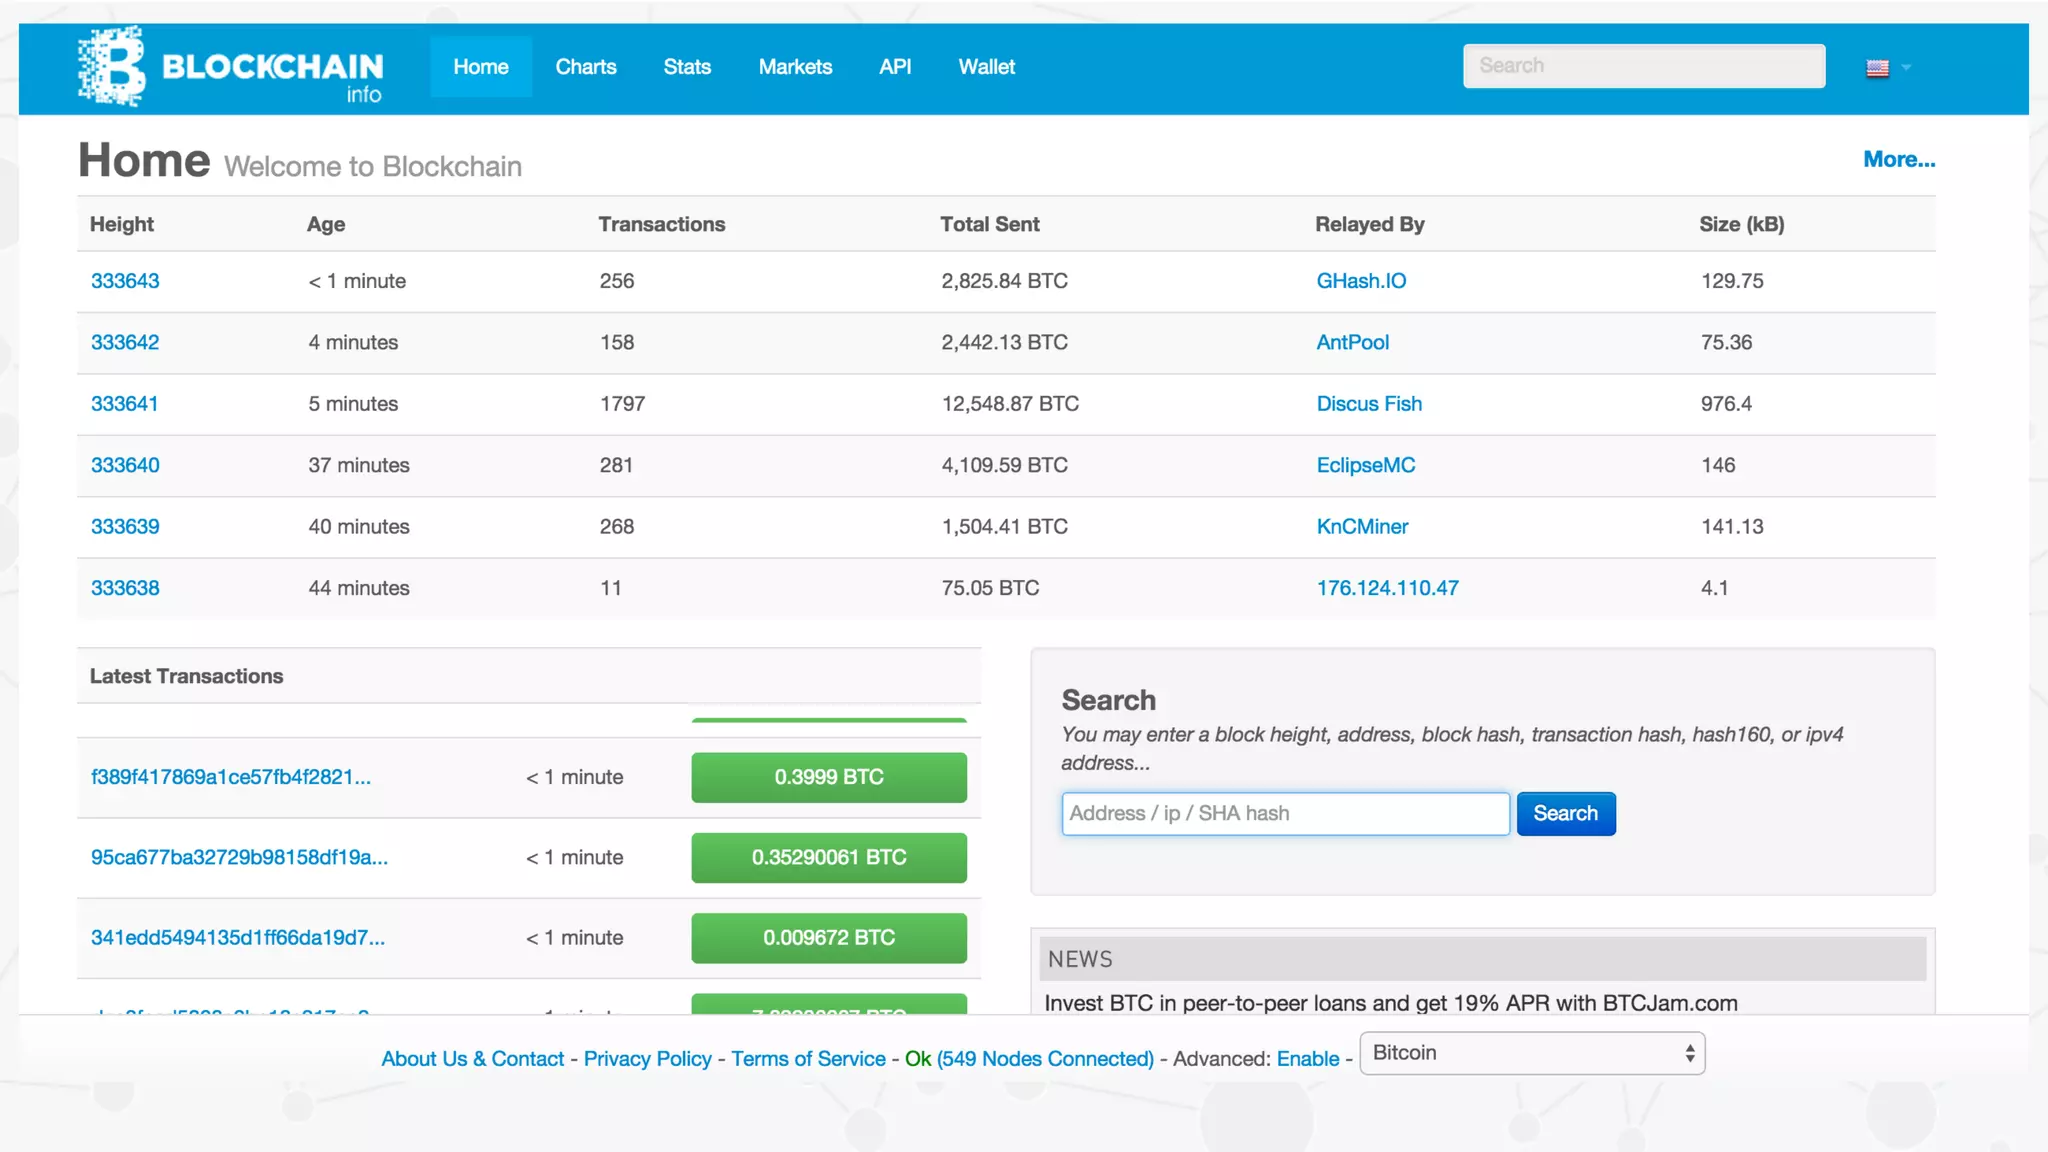2048x1152 pixels.
Task: Click Ok (549 Nodes Connected) status
Action: point(1029,1059)
